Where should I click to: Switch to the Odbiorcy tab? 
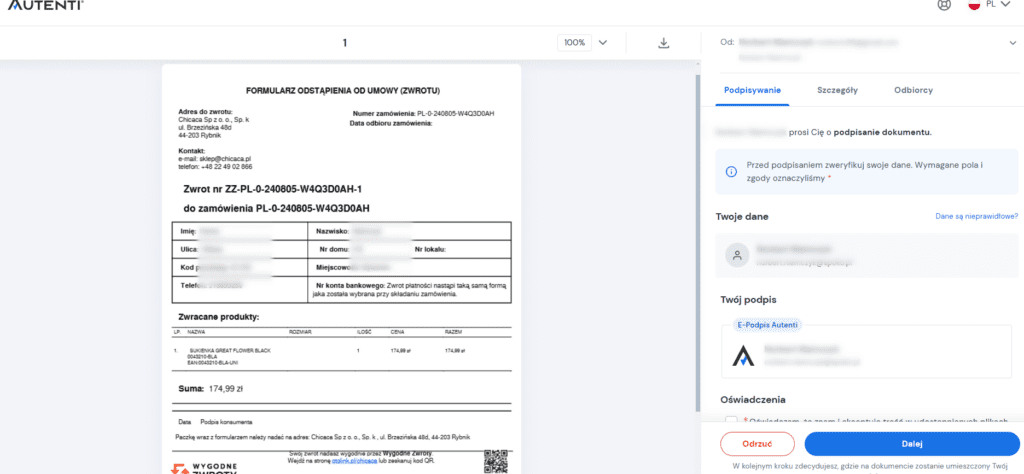(x=913, y=90)
